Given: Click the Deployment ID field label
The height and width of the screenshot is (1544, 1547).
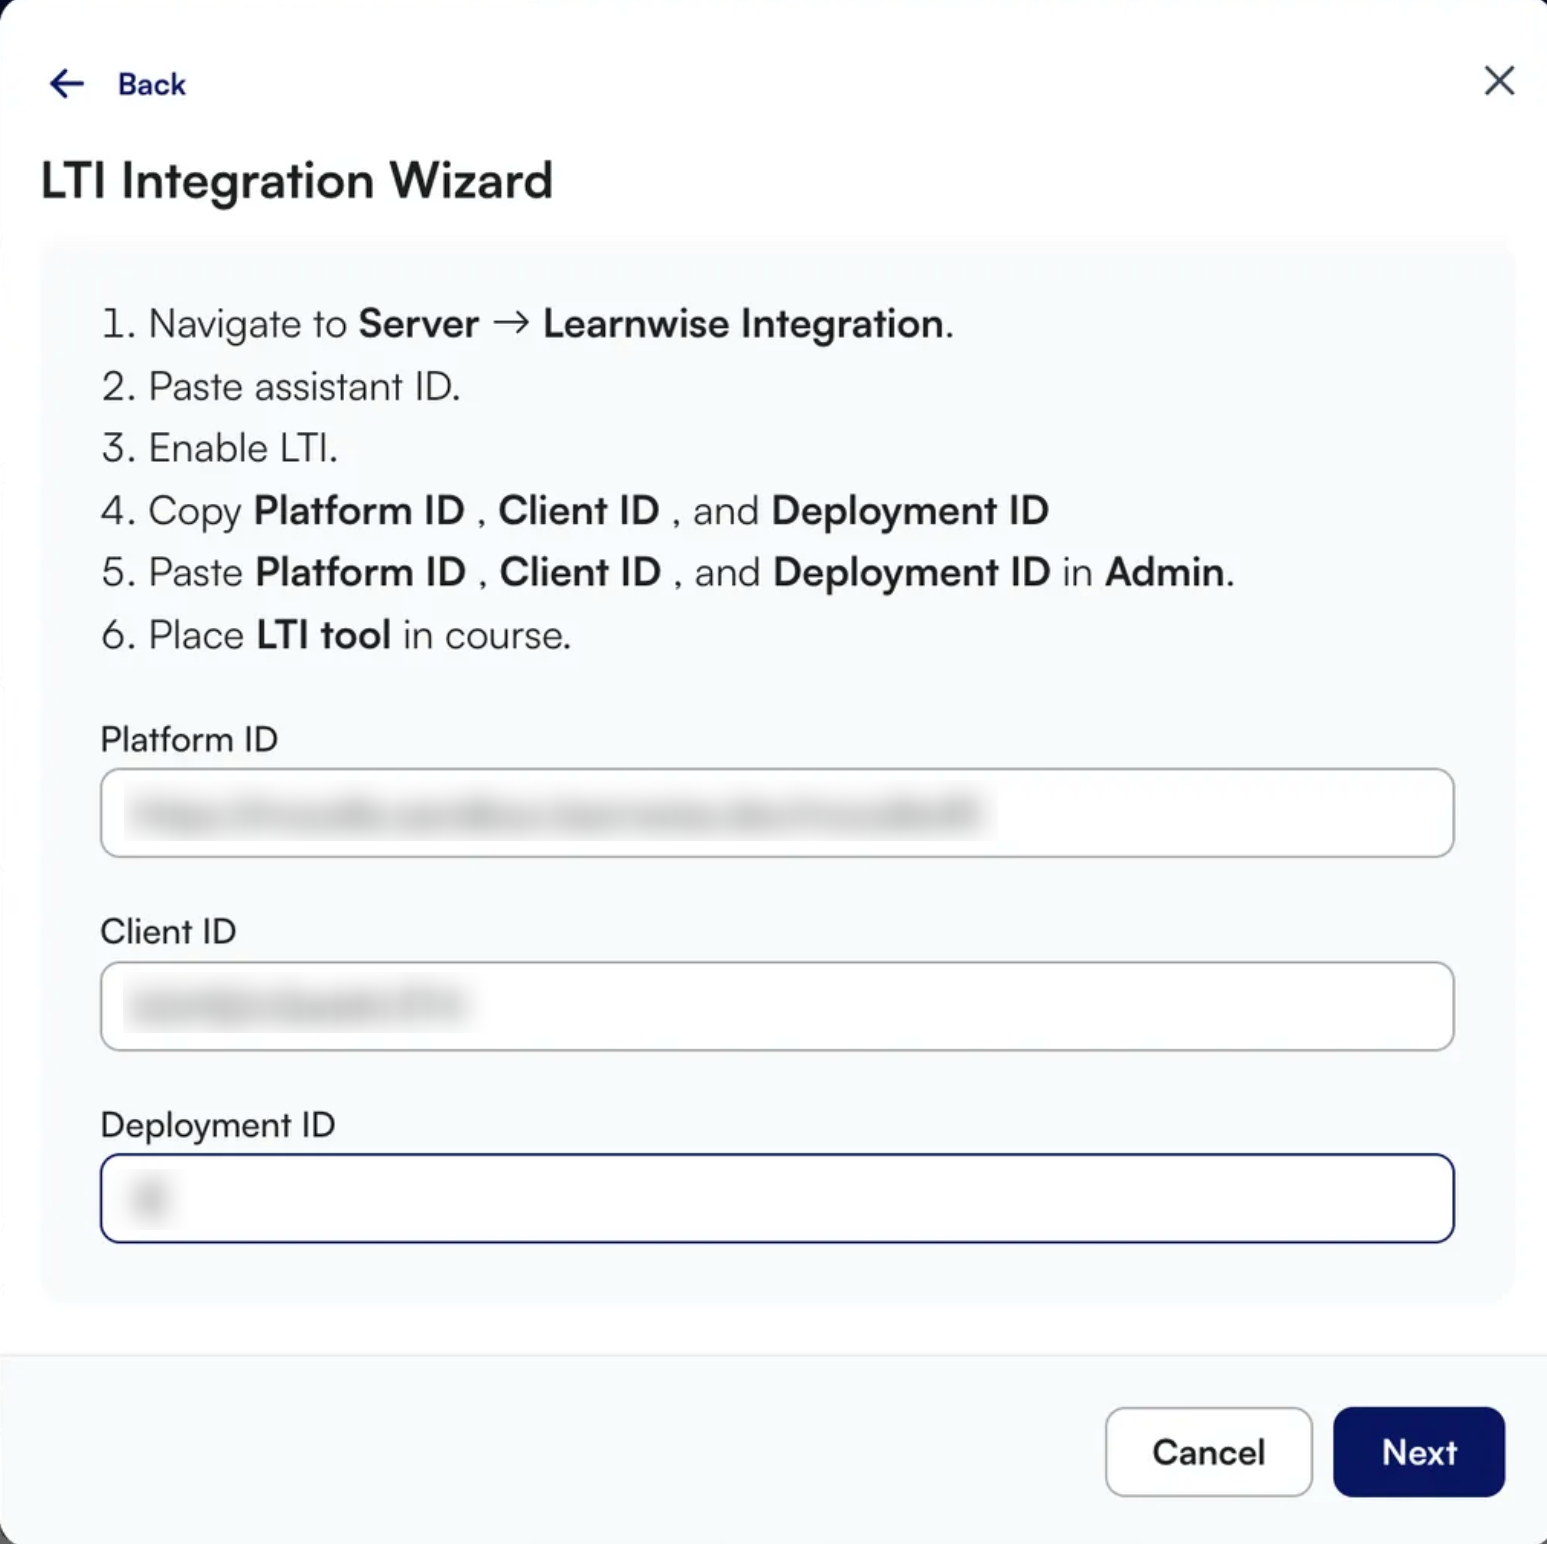Looking at the screenshot, I should click(x=218, y=1125).
